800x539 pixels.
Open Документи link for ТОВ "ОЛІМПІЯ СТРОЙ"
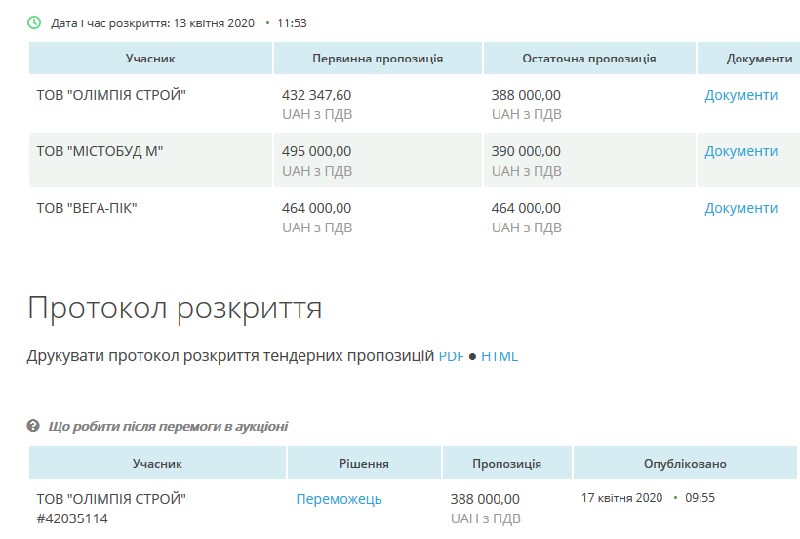coord(741,95)
